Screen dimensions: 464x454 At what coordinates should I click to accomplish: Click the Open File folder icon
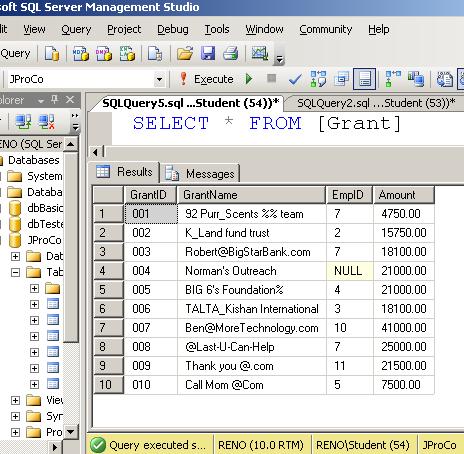click(x=185, y=54)
